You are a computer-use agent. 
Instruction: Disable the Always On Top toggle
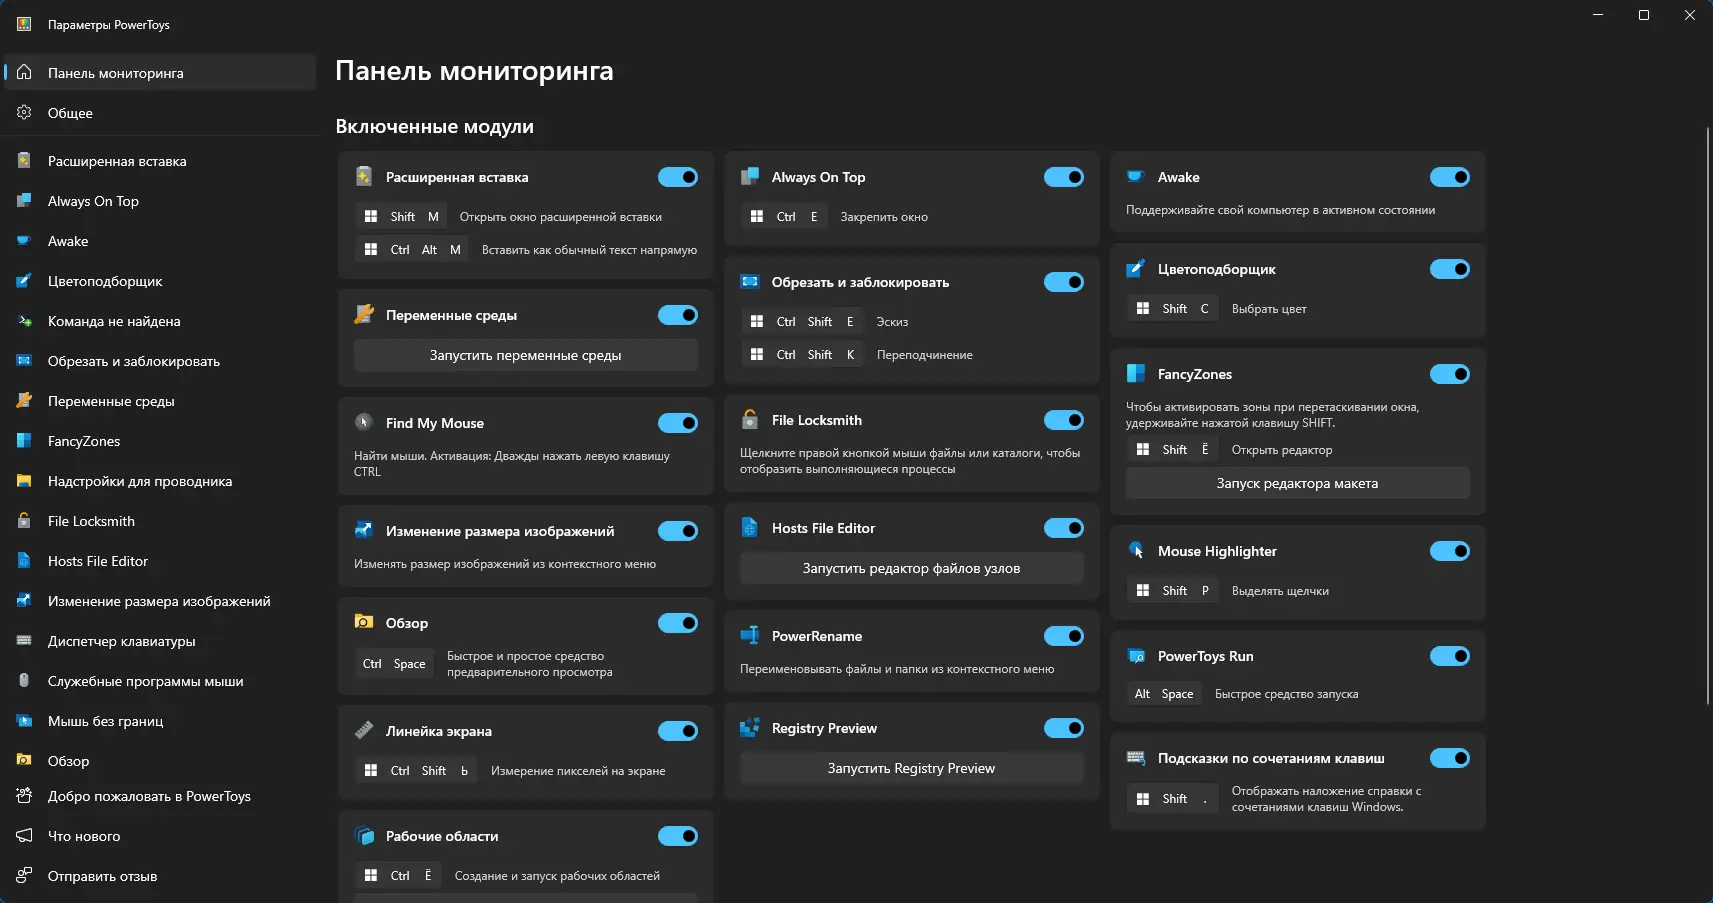click(x=1063, y=177)
